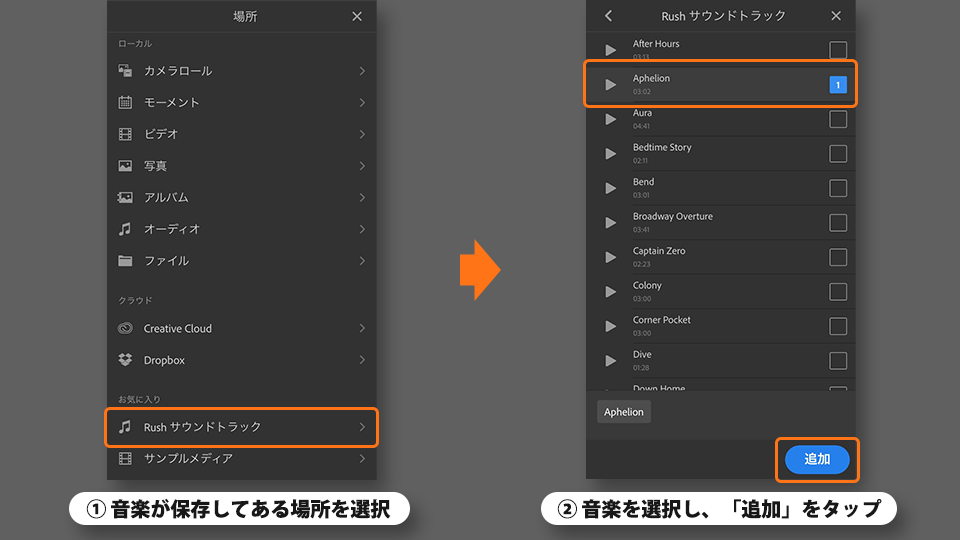Click the Camera Roll (カメラロール) icon
The height and width of the screenshot is (540, 960).
click(x=125, y=70)
